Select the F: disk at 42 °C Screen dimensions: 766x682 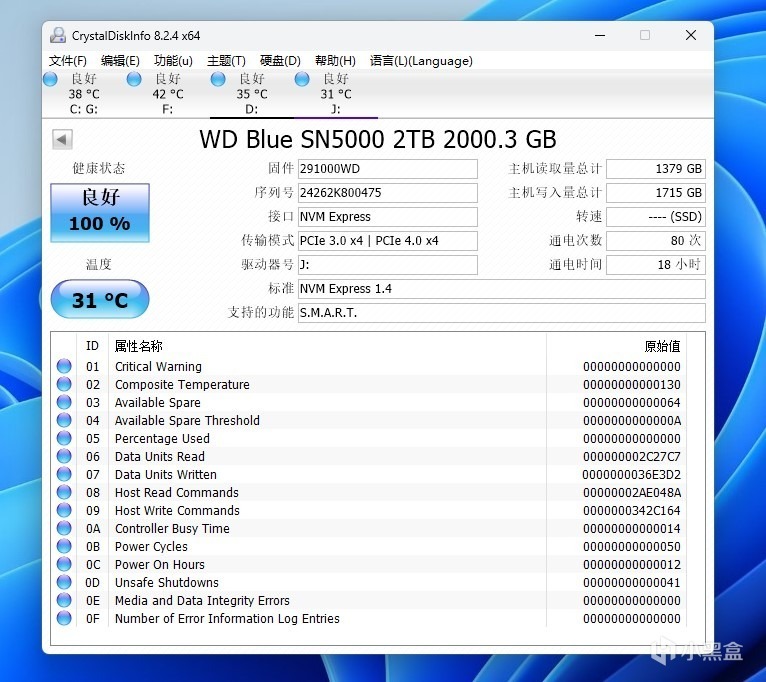tap(168, 94)
